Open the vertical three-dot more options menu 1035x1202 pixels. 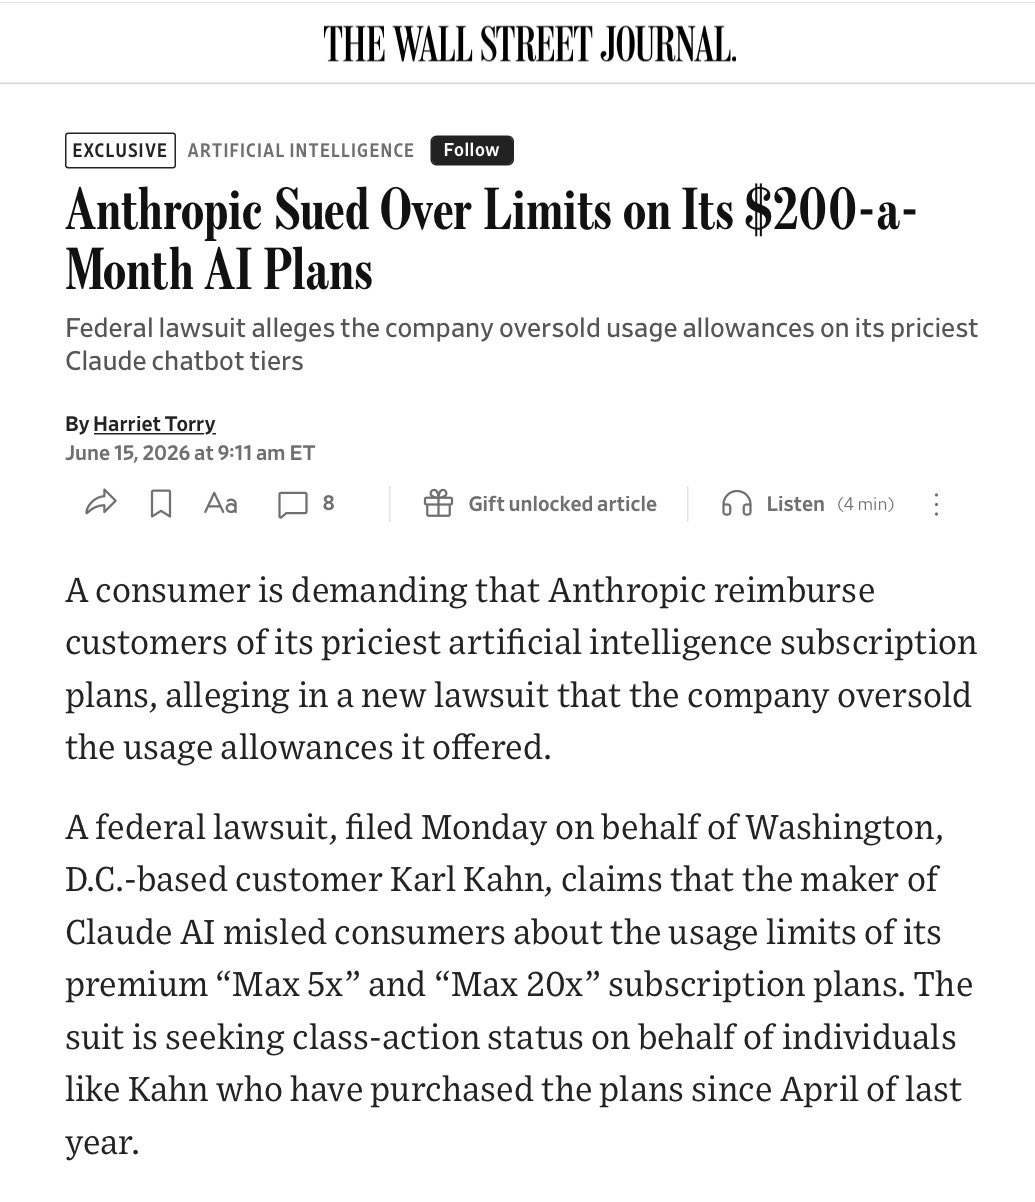[x=936, y=504]
